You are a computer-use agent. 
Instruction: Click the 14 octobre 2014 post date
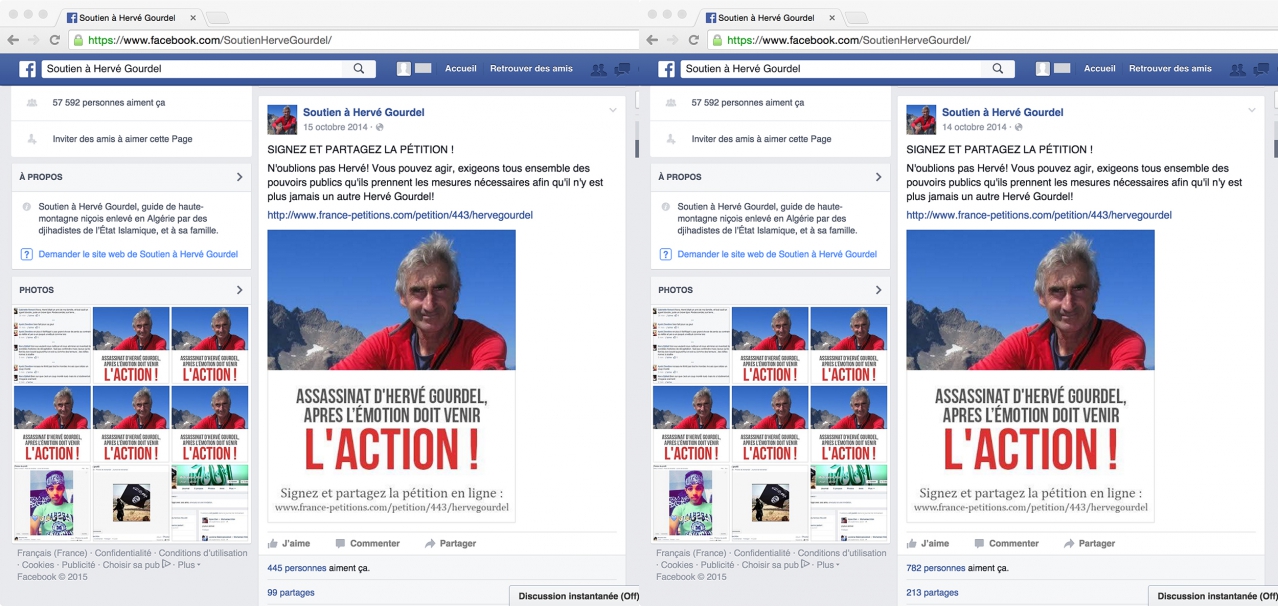coord(975,127)
